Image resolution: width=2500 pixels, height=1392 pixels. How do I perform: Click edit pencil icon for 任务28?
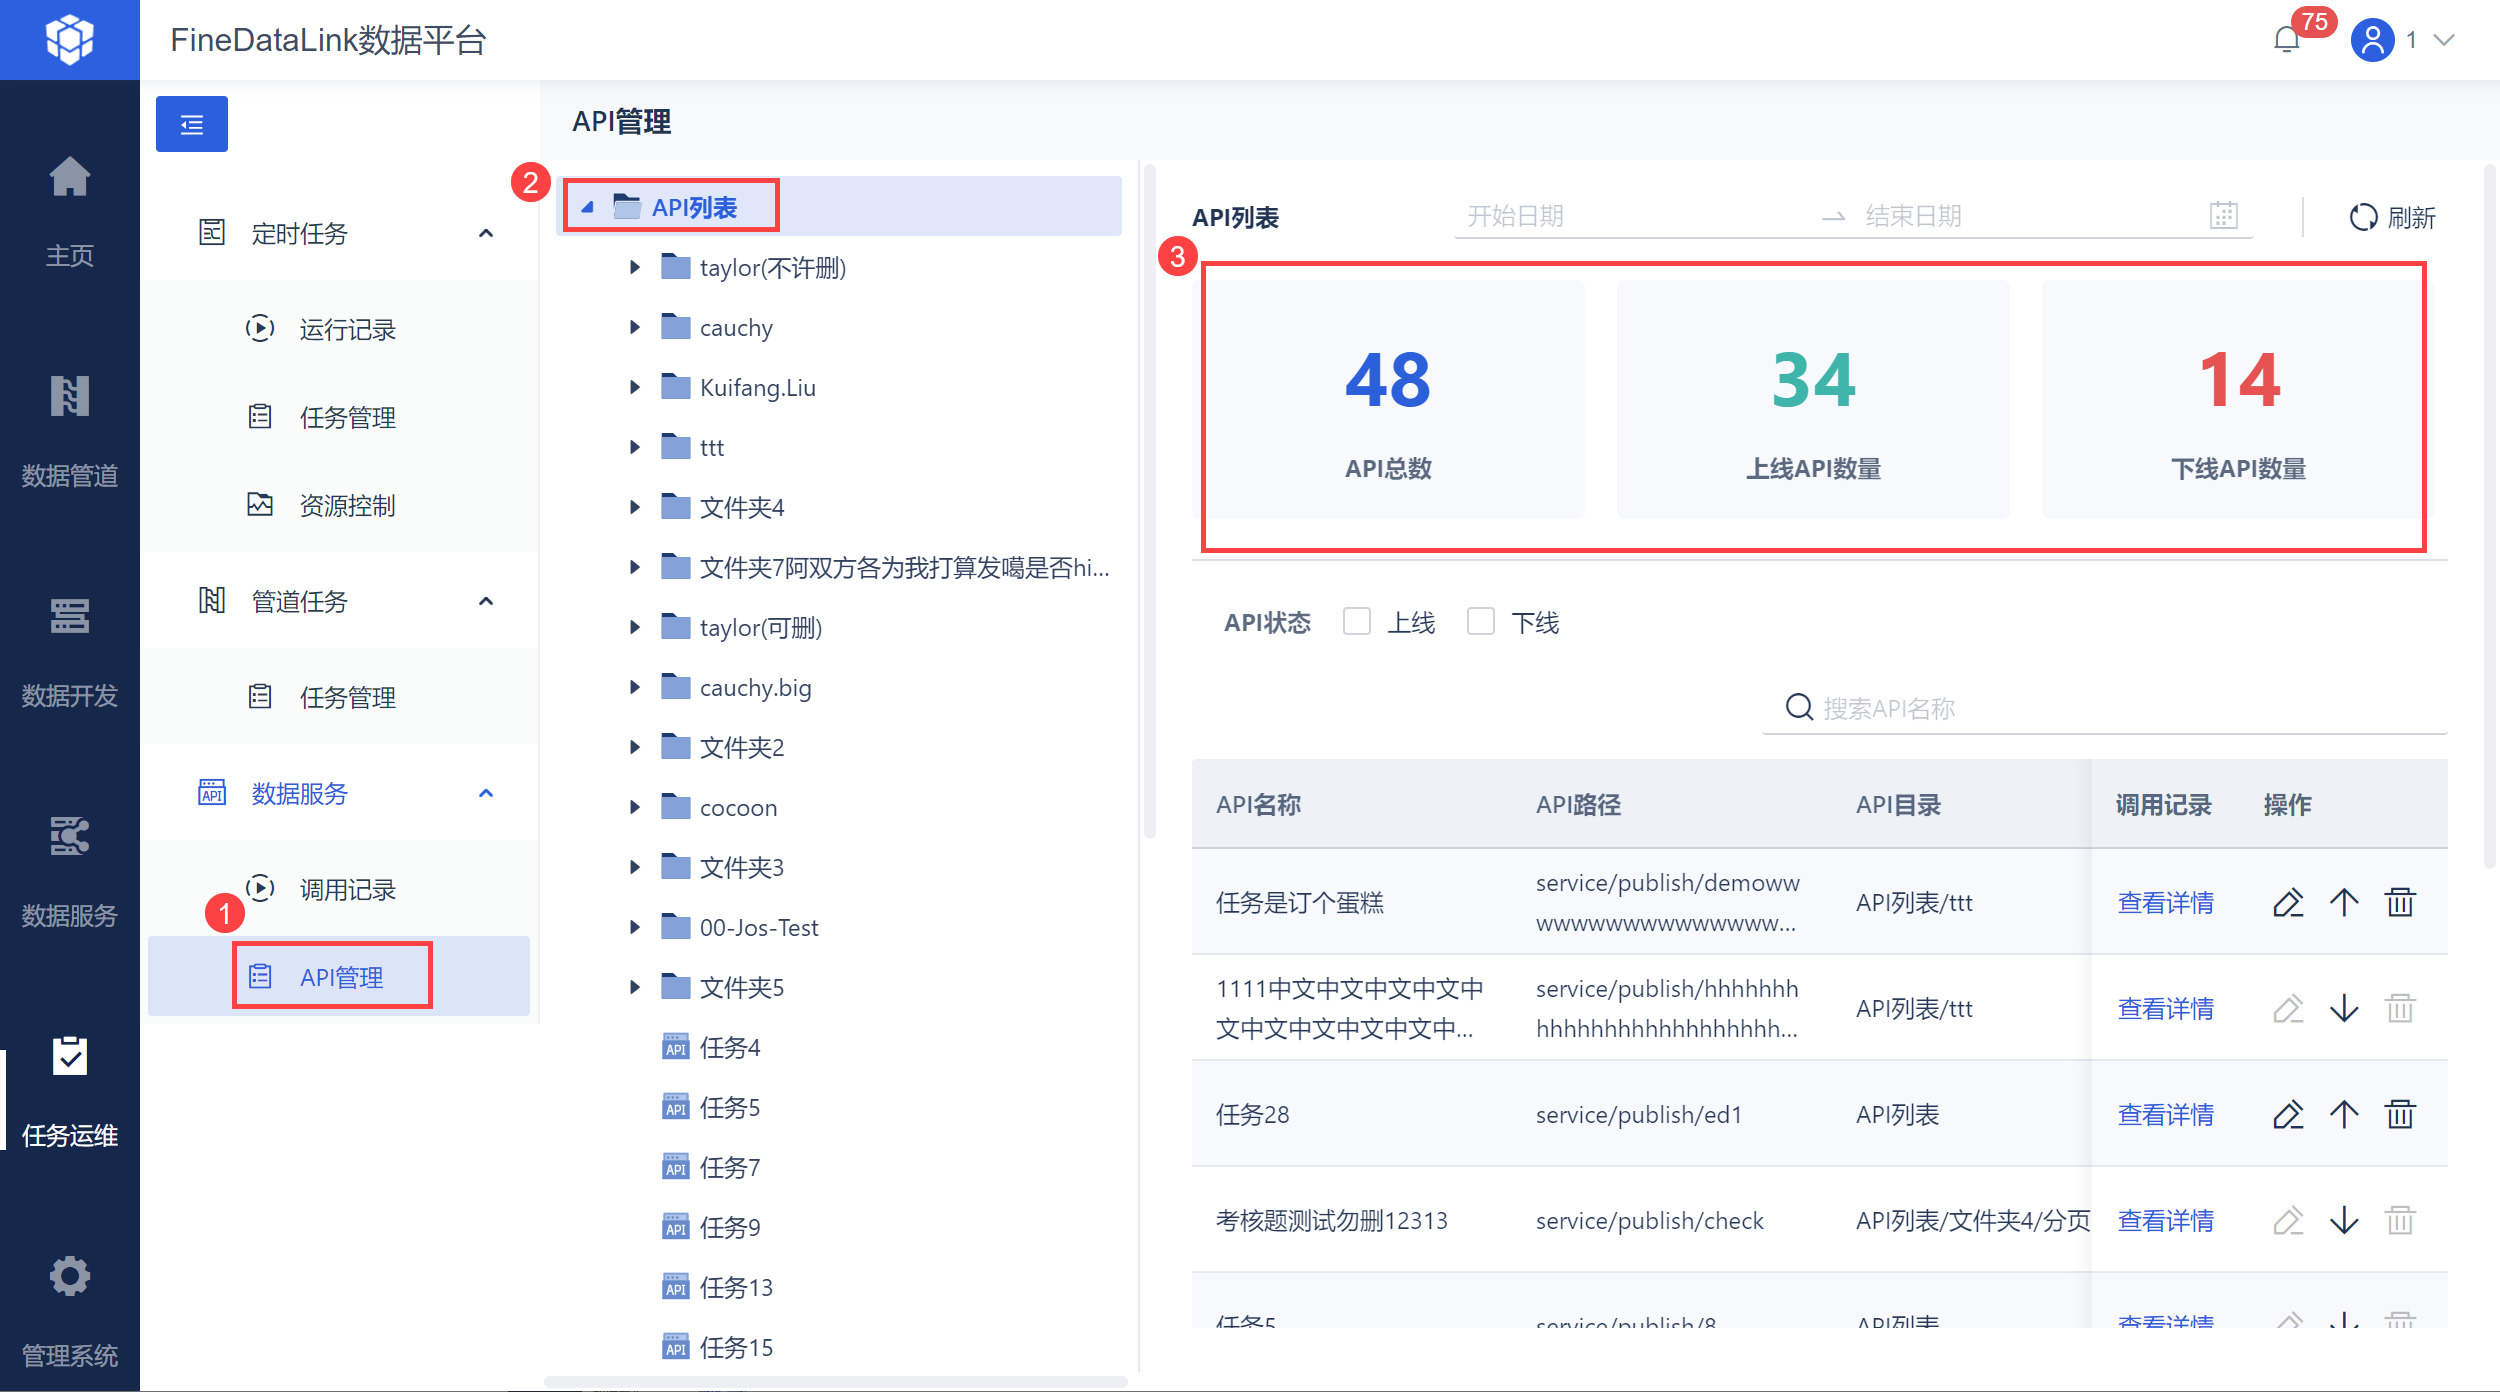point(2288,1114)
